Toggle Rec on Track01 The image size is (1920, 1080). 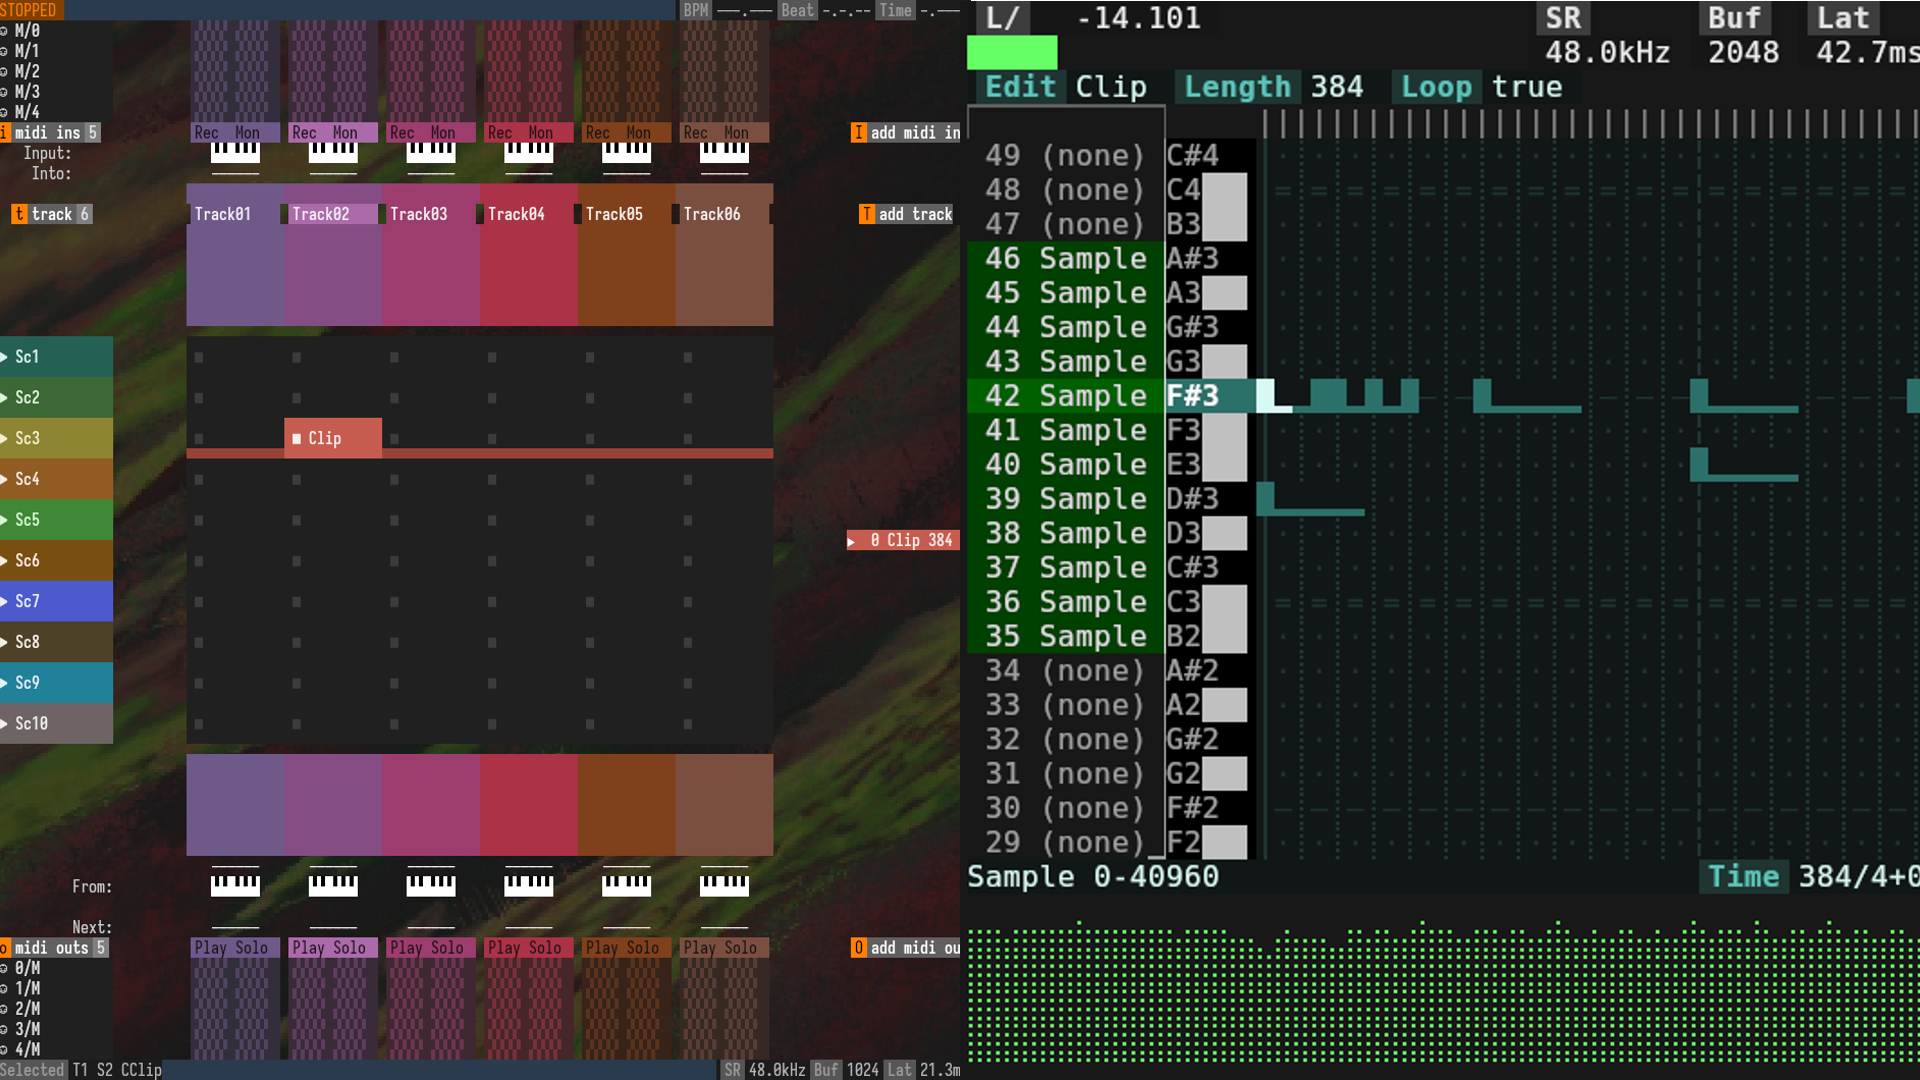tap(207, 133)
